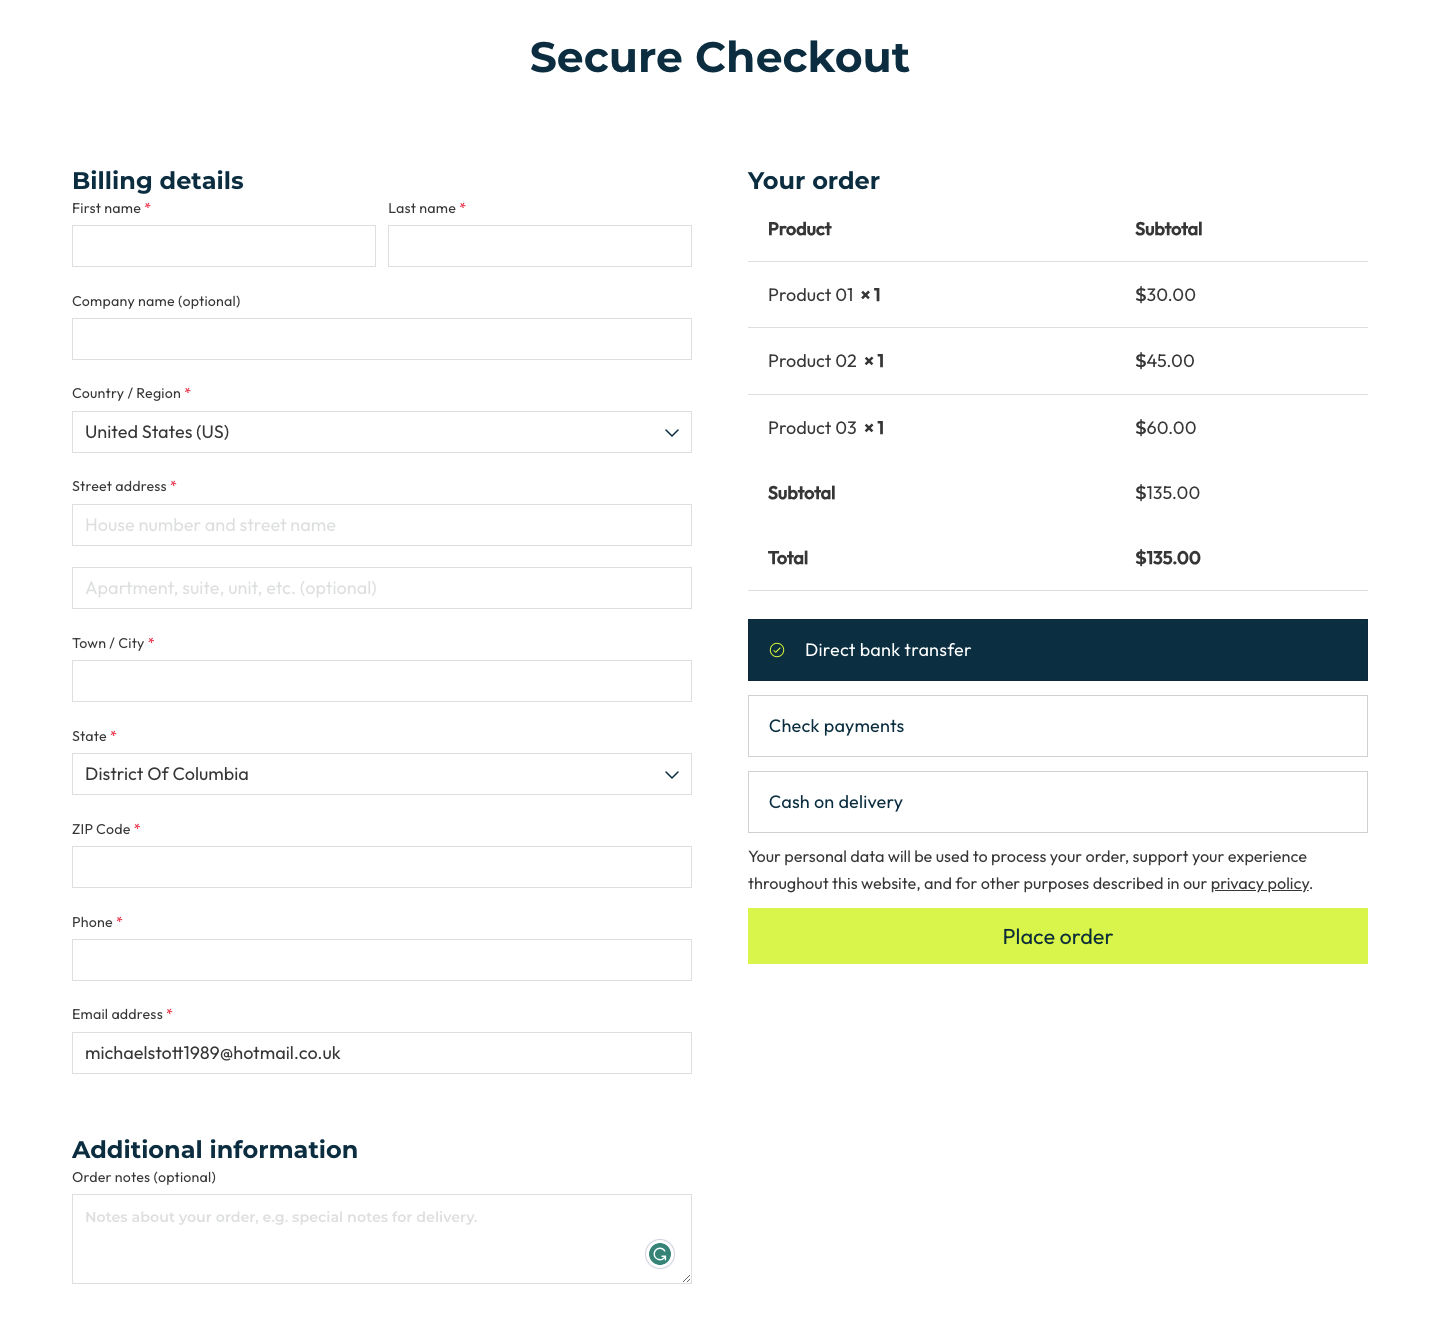This screenshot has height=1322, width=1440.
Task: Click the Email address field
Action: [381, 1053]
